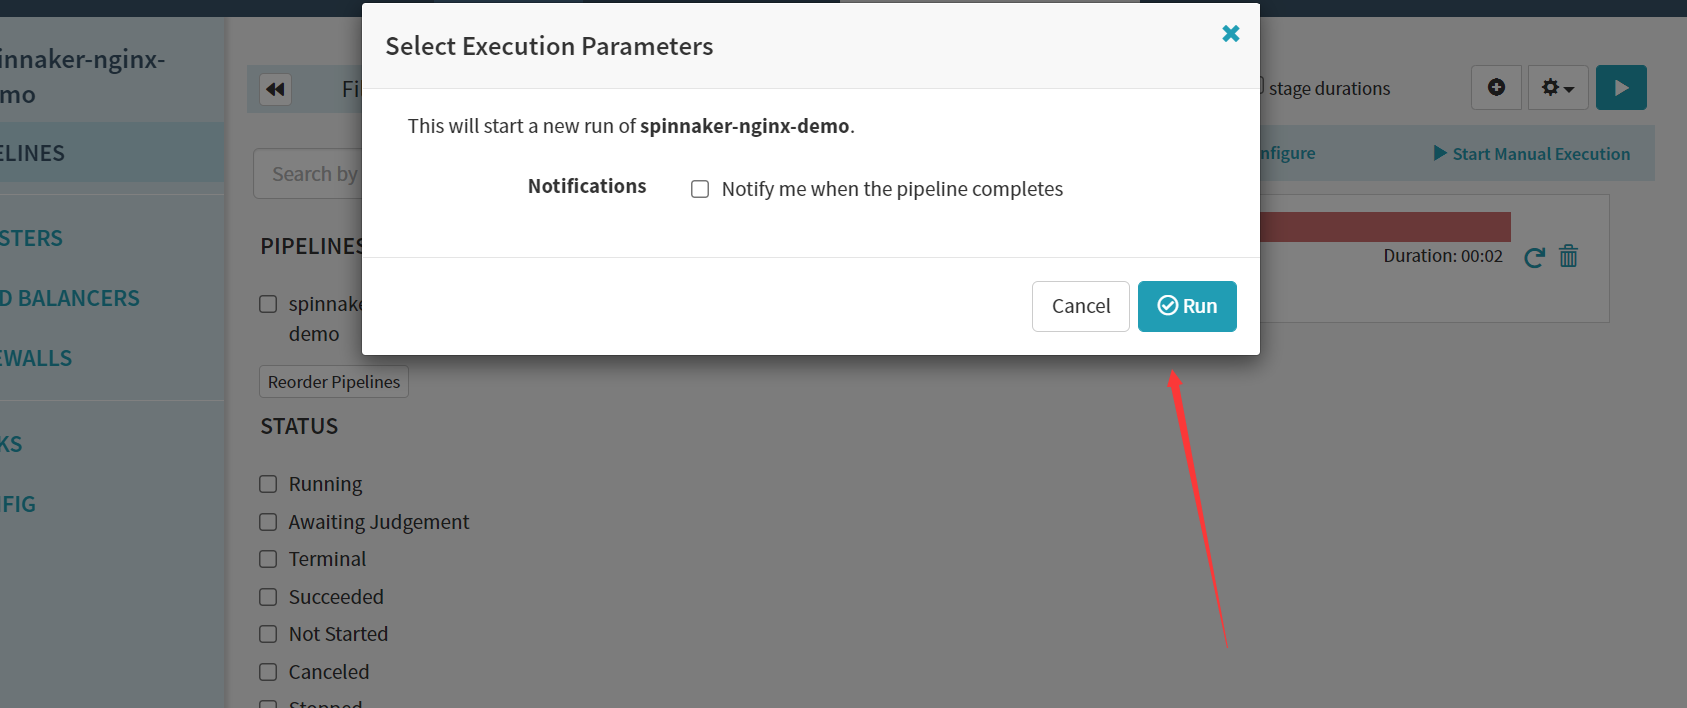Viewport: 1687px width, 708px height.
Task: Click the pipeline search input field
Action: point(310,174)
